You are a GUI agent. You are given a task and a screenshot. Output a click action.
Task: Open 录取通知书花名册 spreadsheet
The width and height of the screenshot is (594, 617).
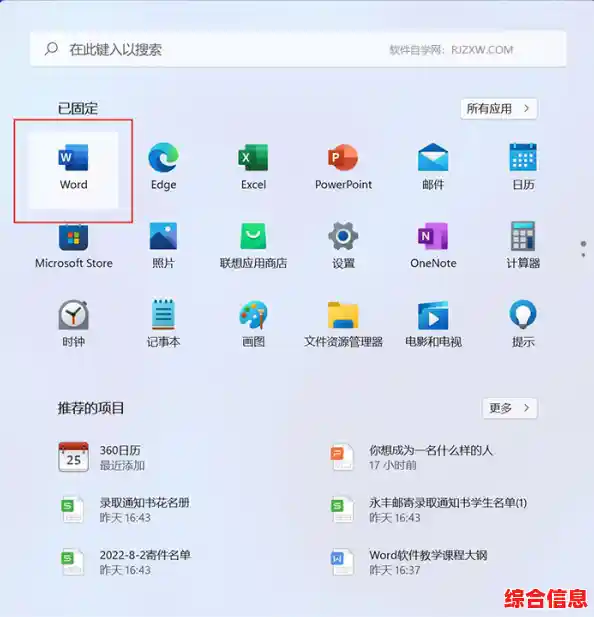125,510
